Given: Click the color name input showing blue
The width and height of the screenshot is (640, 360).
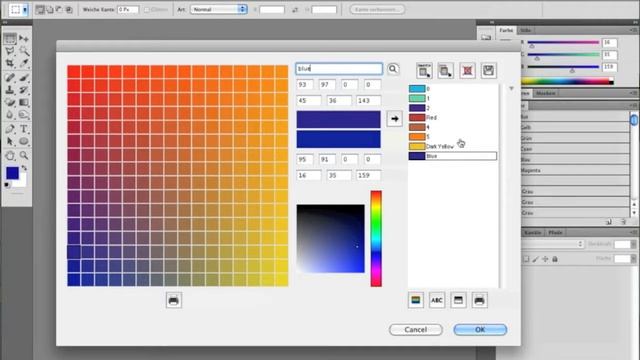Looking at the screenshot, I should 339,69.
